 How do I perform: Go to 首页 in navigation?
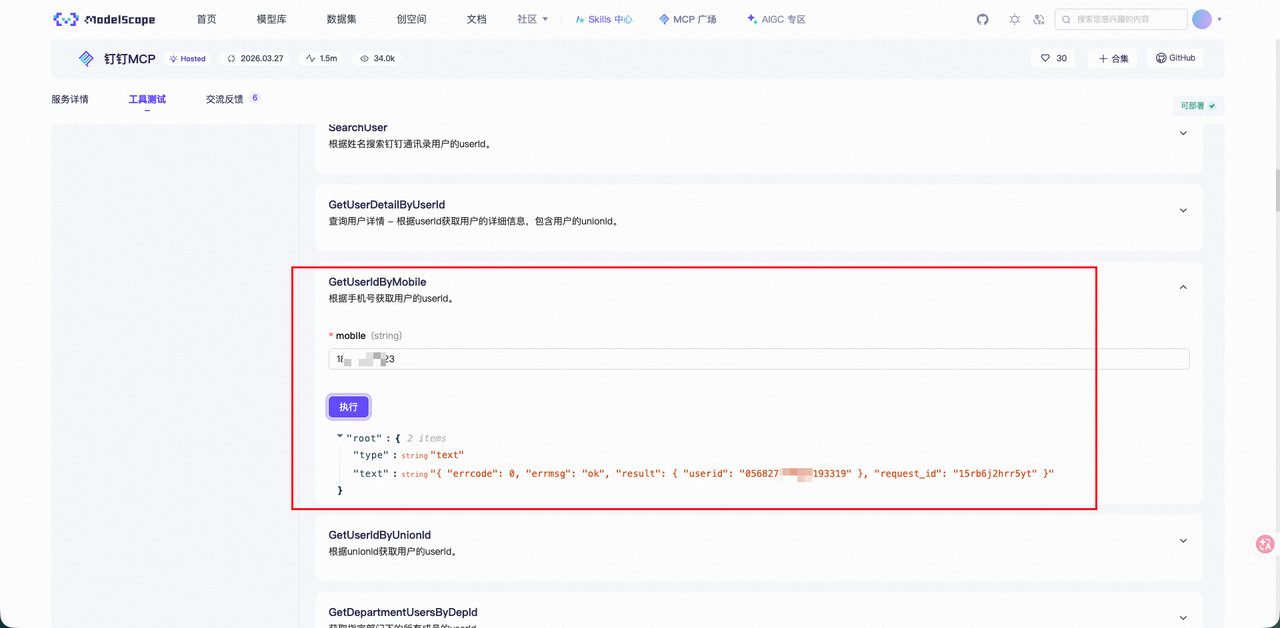pyautogui.click(x=207, y=19)
